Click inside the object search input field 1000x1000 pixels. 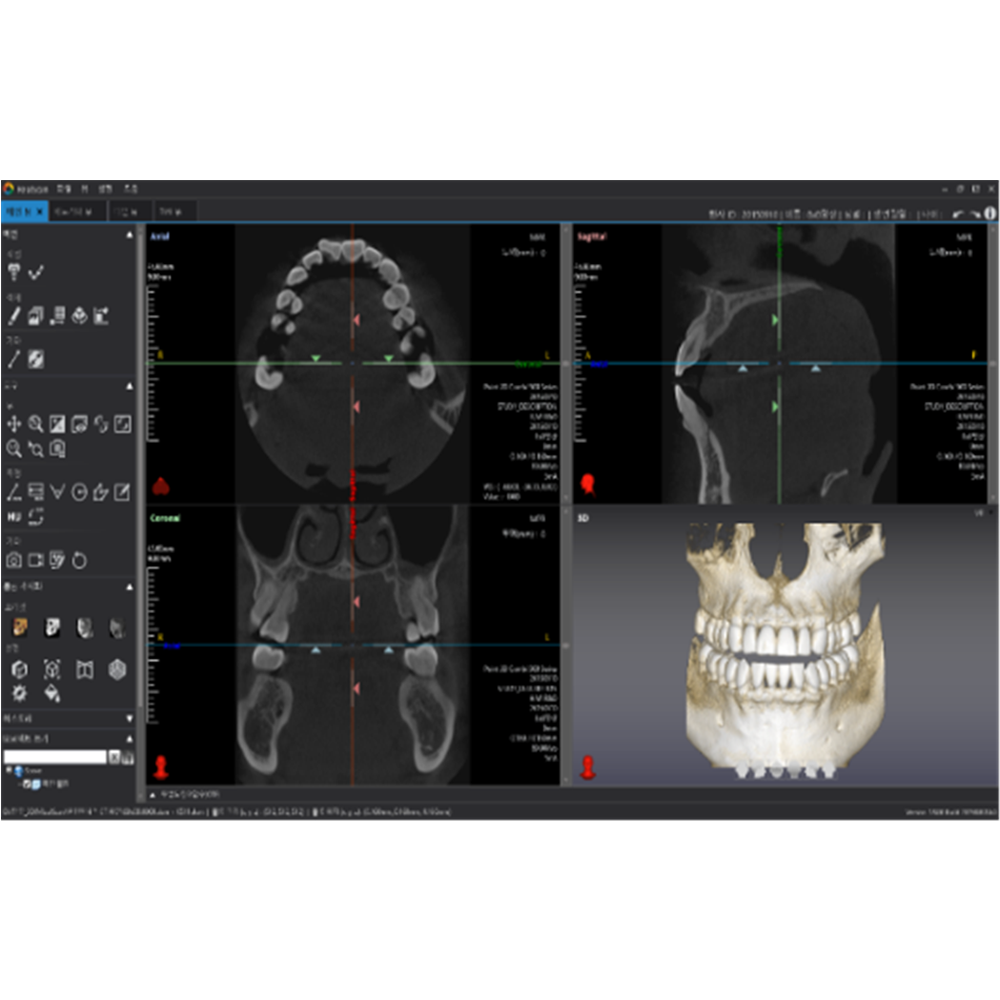click(55, 757)
